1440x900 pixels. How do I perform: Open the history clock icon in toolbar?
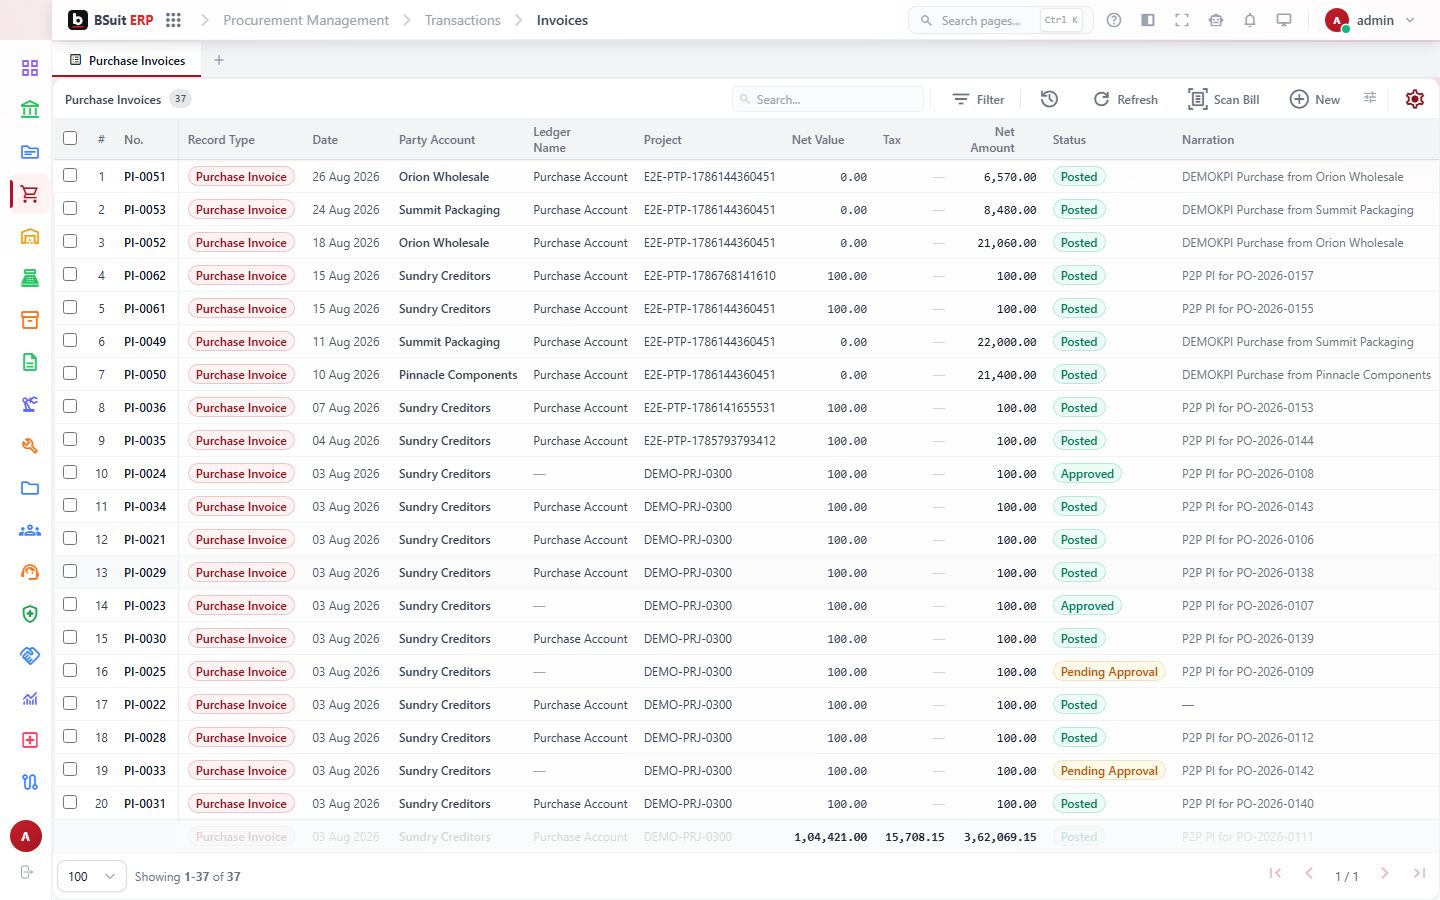tap(1049, 99)
